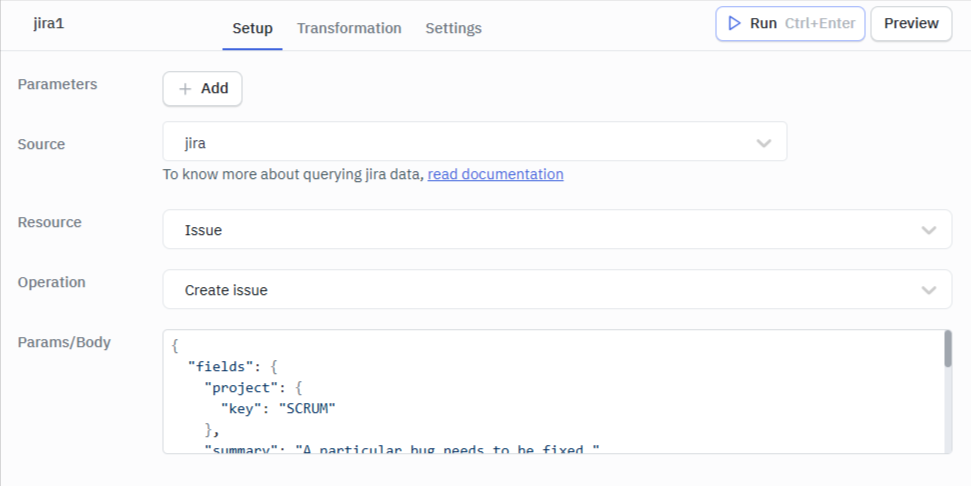971x486 pixels.
Task: Go to the Settings tab
Action: (453, 28)
